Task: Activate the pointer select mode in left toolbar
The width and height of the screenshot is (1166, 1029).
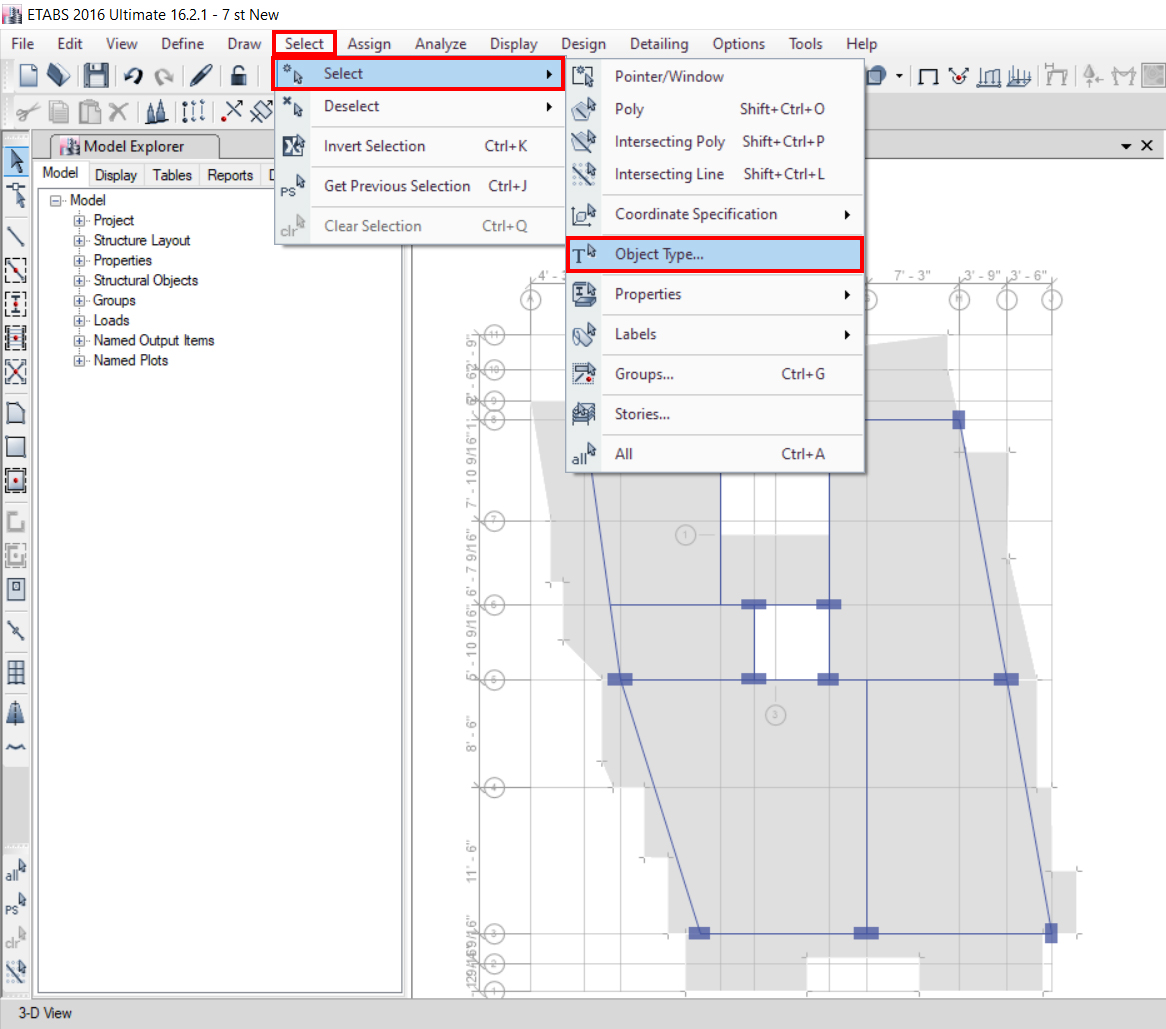Action: (x=16, y=161)
